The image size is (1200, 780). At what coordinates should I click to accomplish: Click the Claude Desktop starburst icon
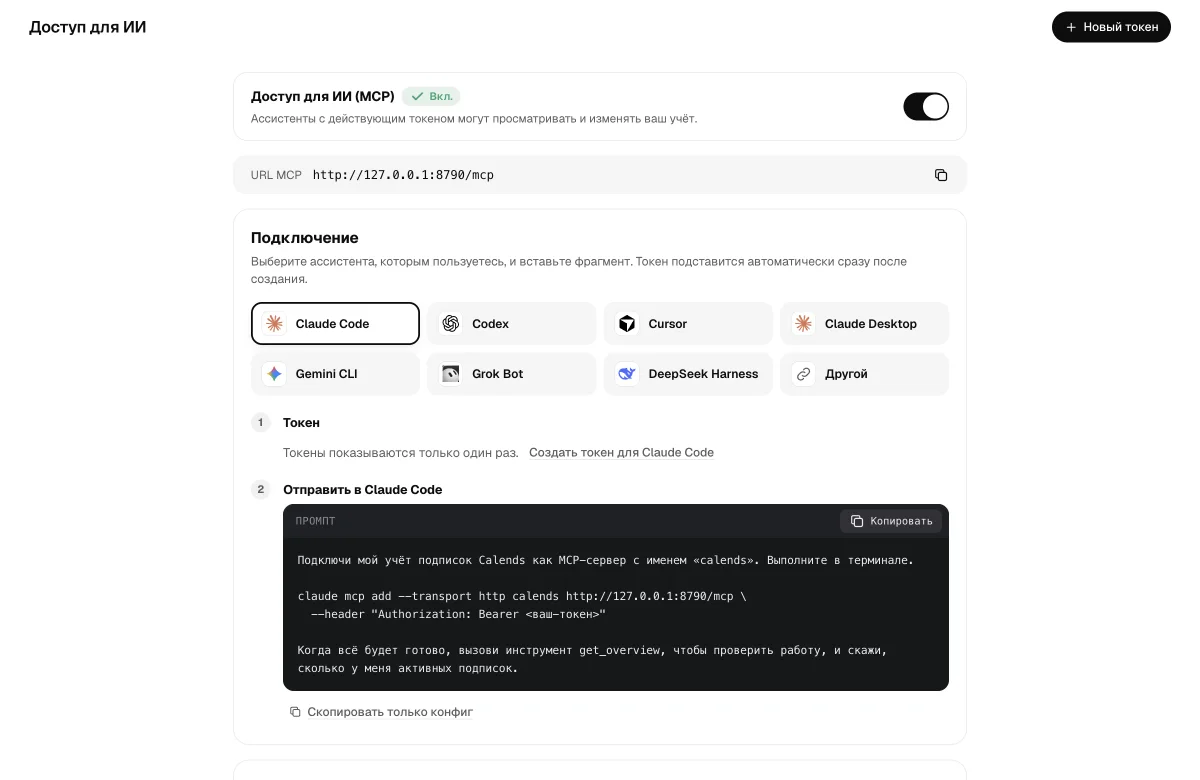[x=803, y=324]
